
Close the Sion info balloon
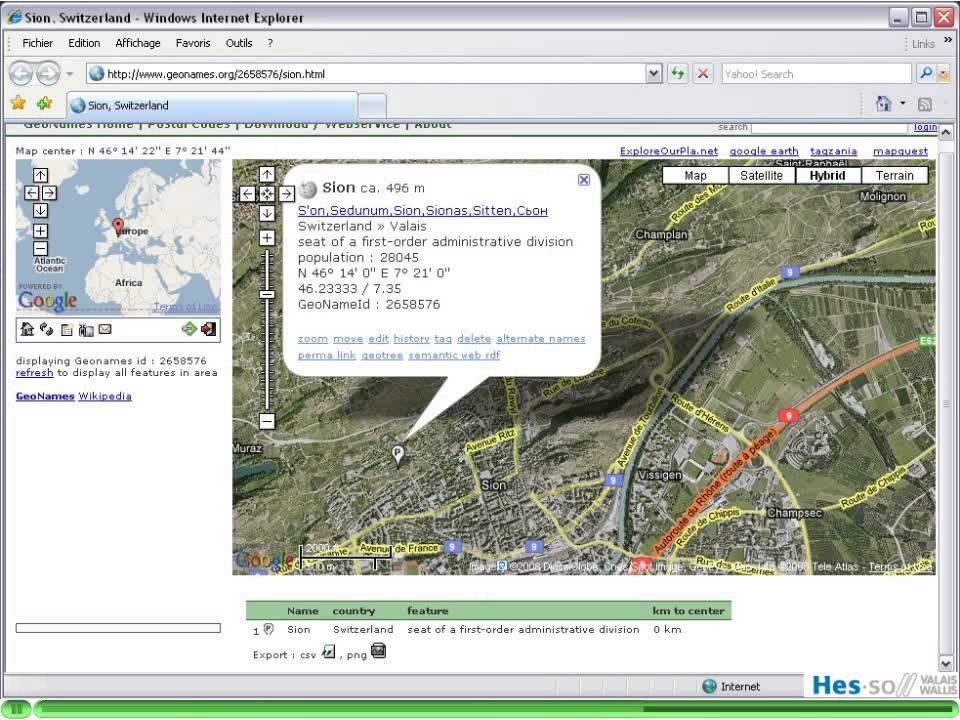tap(584, 179)
